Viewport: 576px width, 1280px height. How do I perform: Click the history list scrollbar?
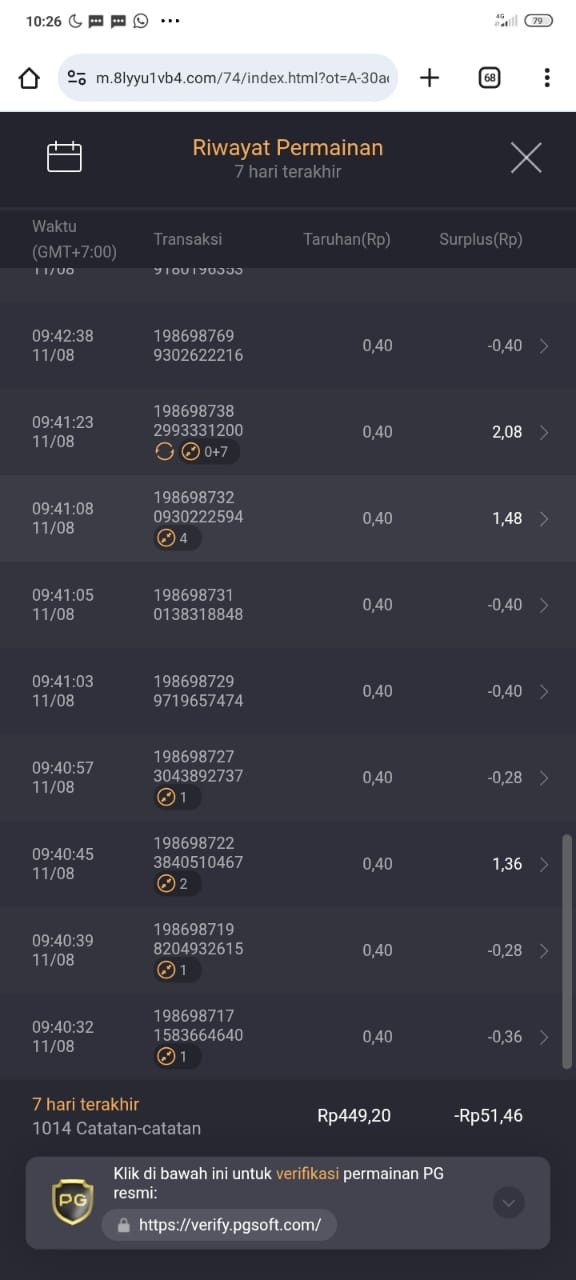pyautogui.click(x=567, y=950)
